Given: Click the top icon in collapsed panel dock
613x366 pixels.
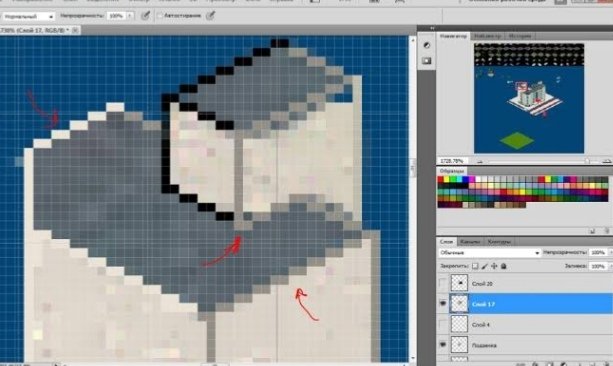Looking at the screenshot, I should [x=427, y=45].
